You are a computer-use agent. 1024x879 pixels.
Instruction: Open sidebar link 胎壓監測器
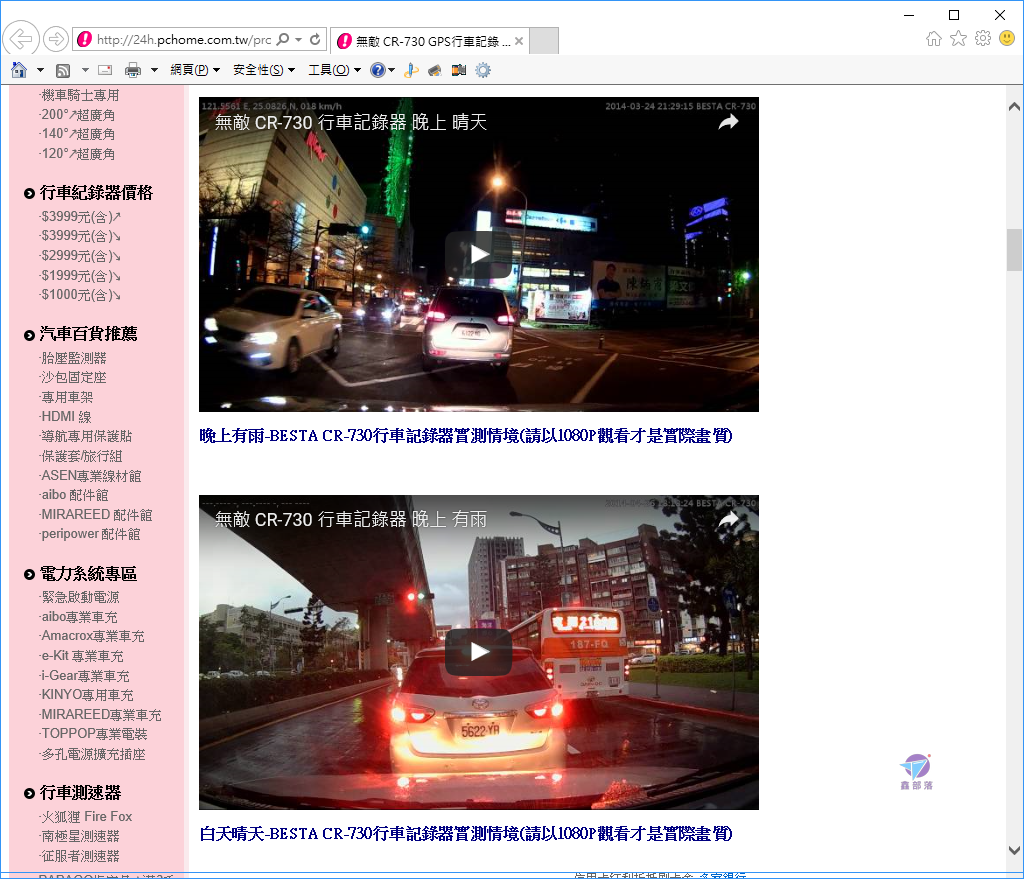tap(72, 358)
